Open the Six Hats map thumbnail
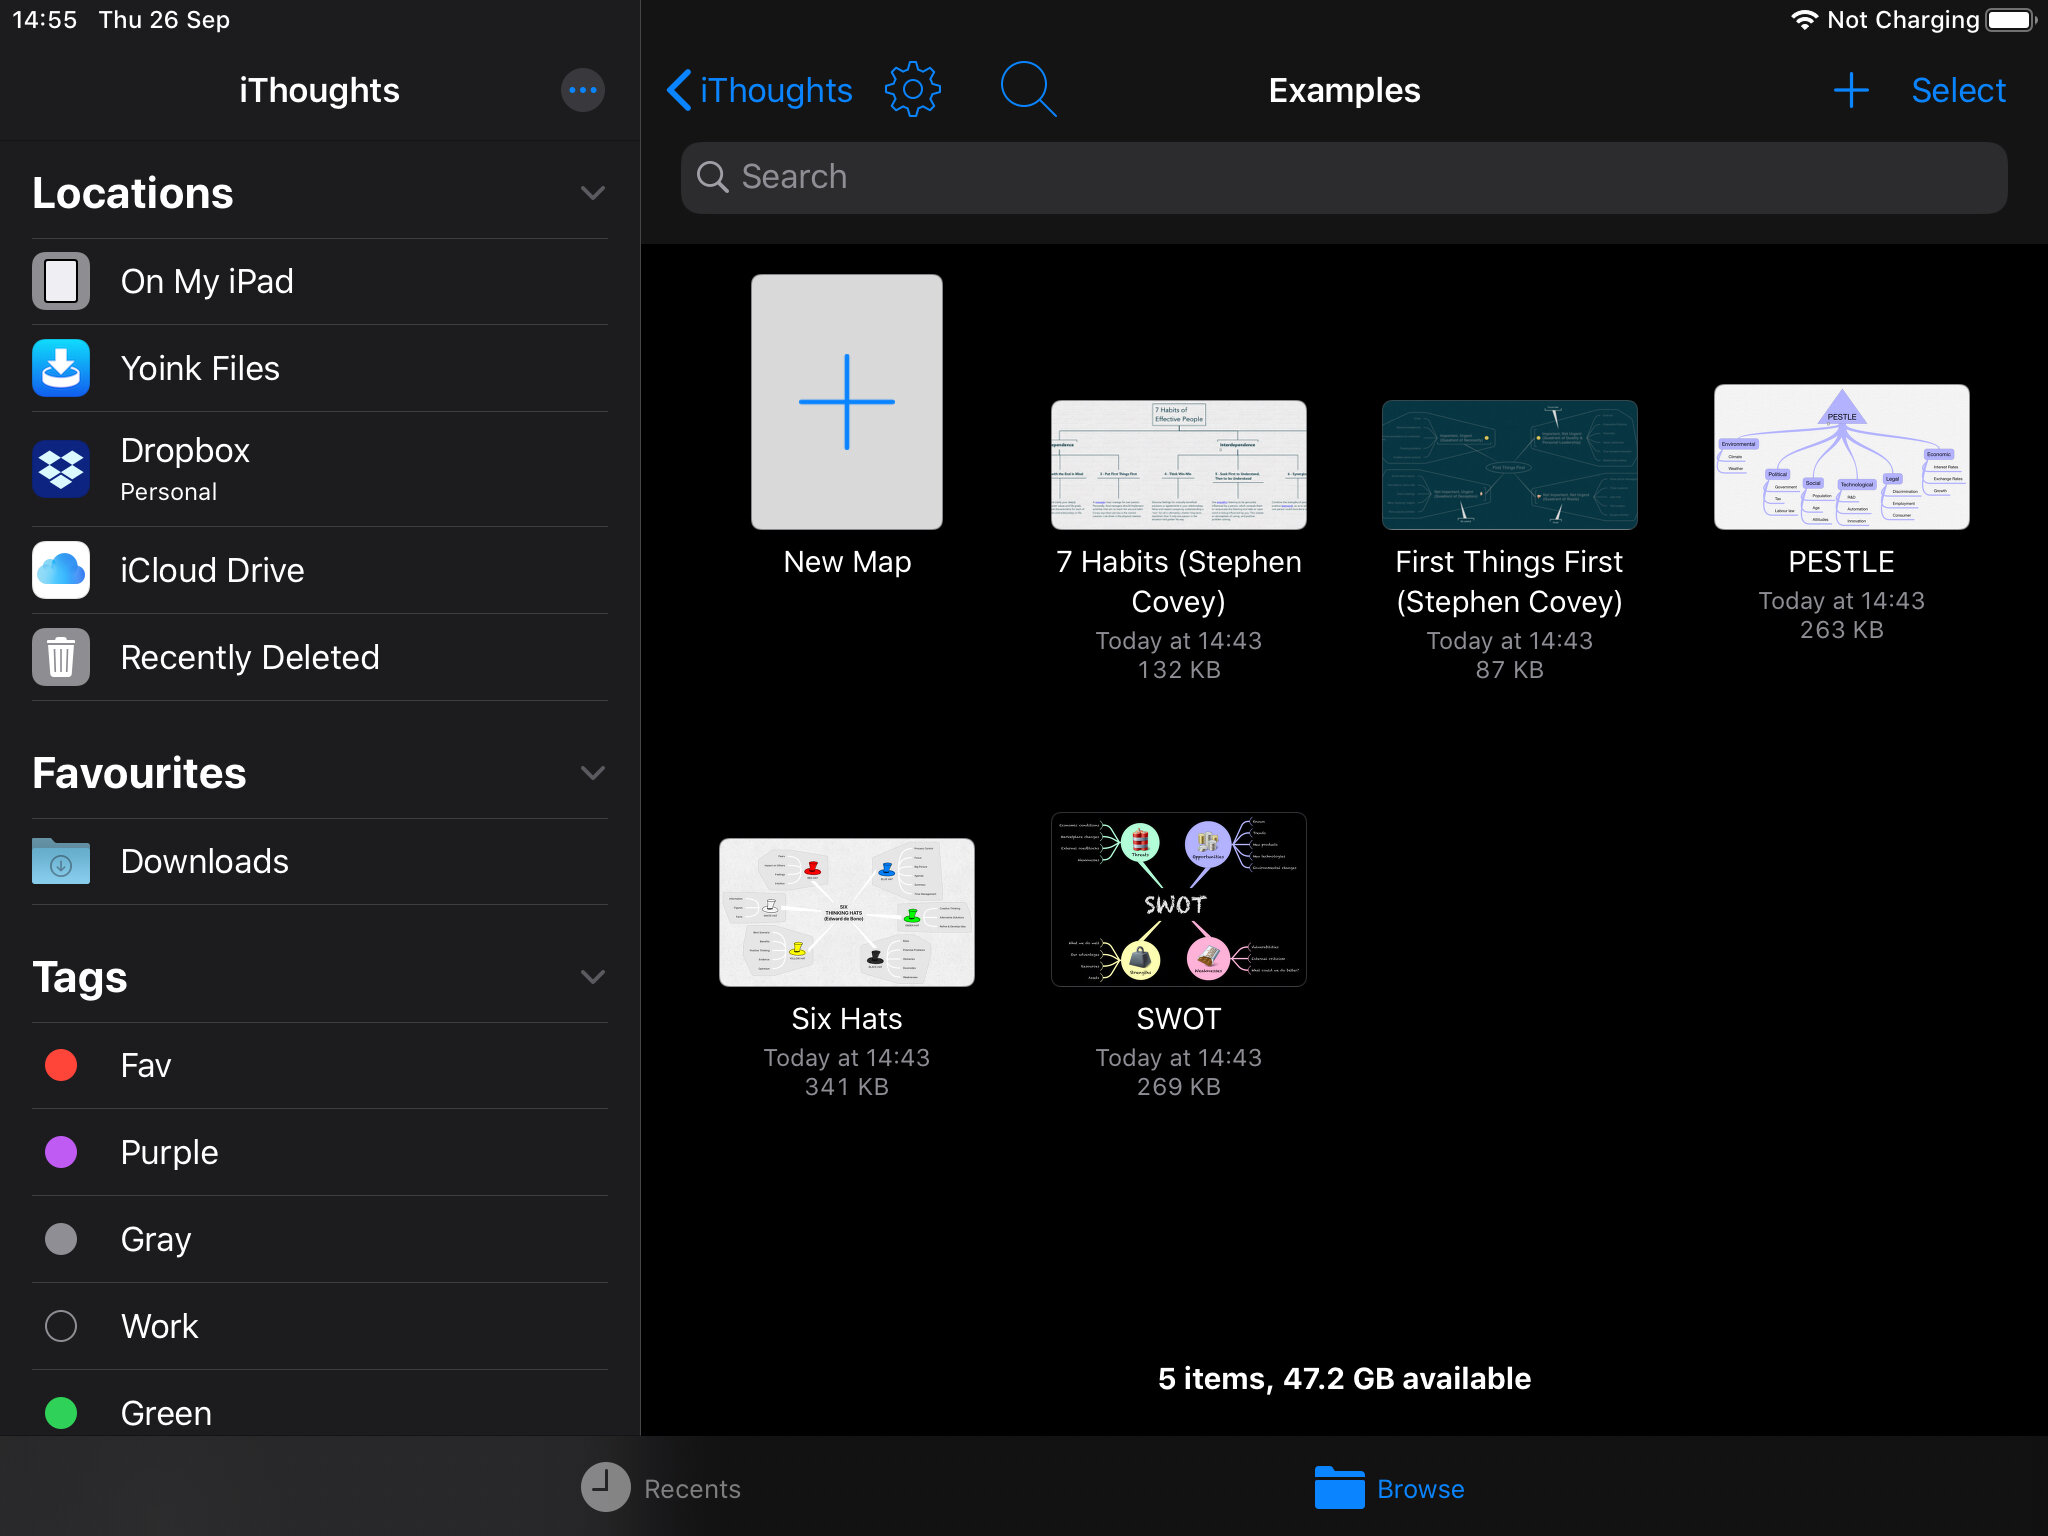2048x1536 pixels. (846, 912)
